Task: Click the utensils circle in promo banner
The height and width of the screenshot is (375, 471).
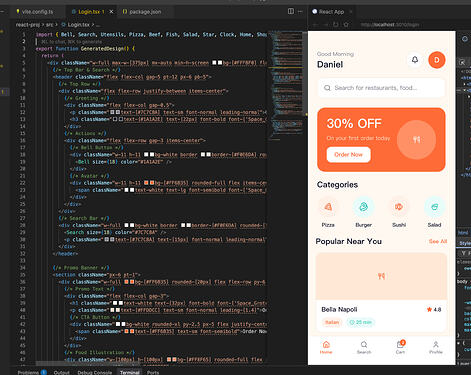Action: (x=416, y=140)
